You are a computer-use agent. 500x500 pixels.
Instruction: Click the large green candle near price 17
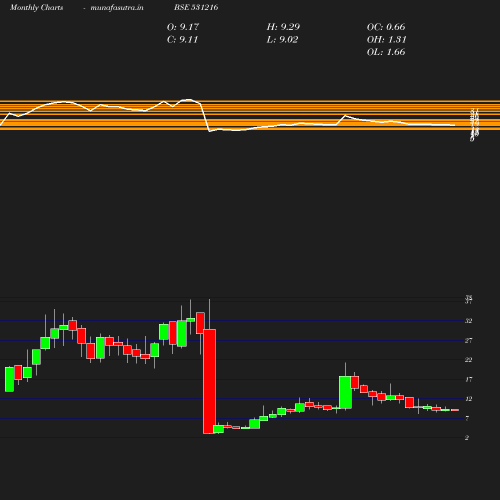pos(345,392)
